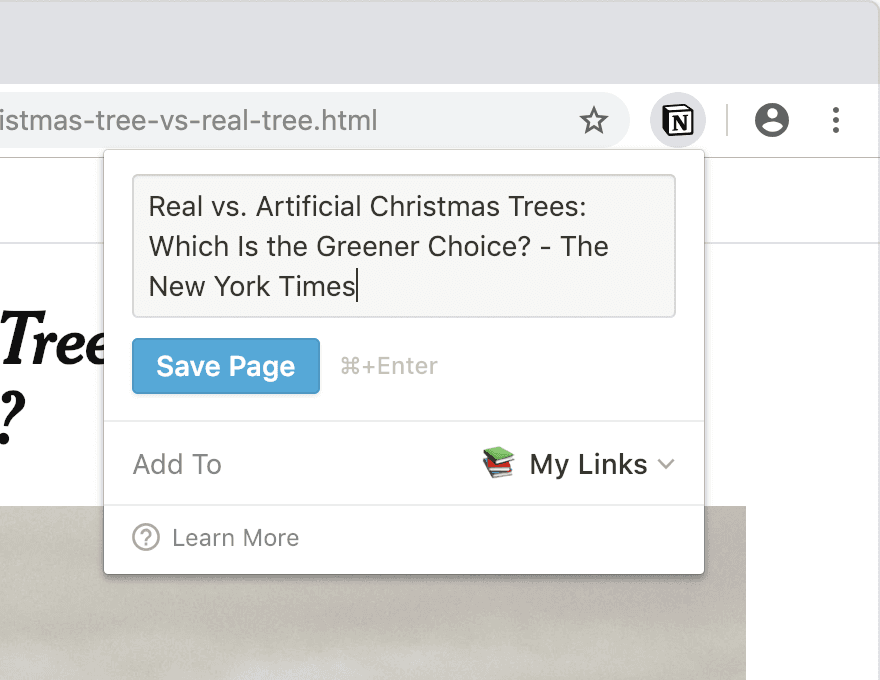Click the bookmark star in the address bar

[594, 120]
